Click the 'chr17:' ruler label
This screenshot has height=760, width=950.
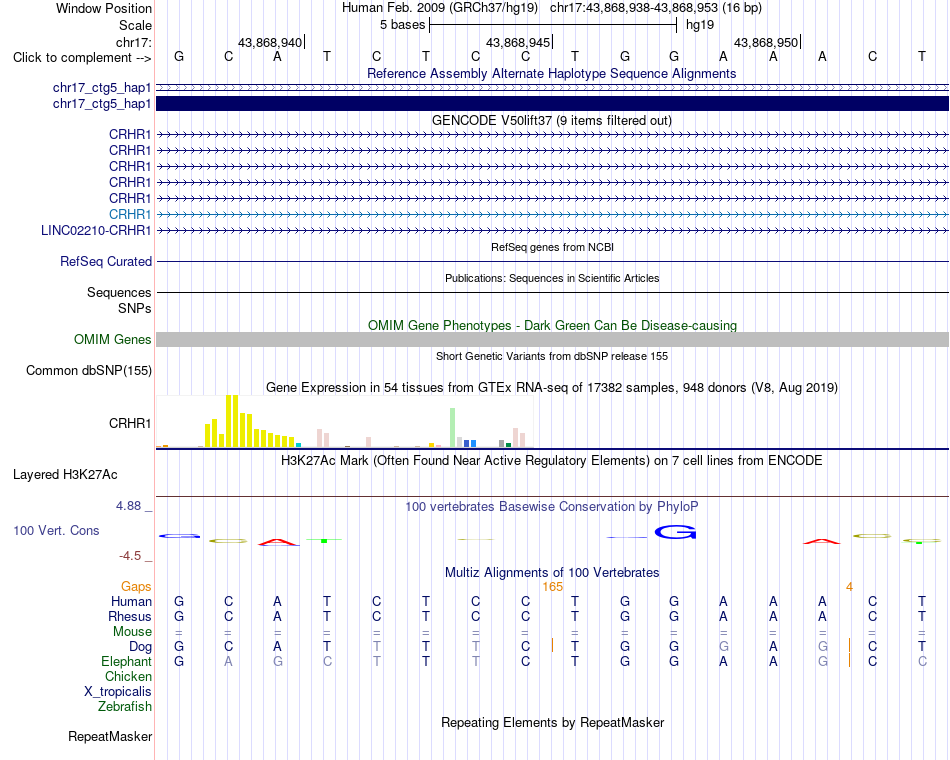133,42
